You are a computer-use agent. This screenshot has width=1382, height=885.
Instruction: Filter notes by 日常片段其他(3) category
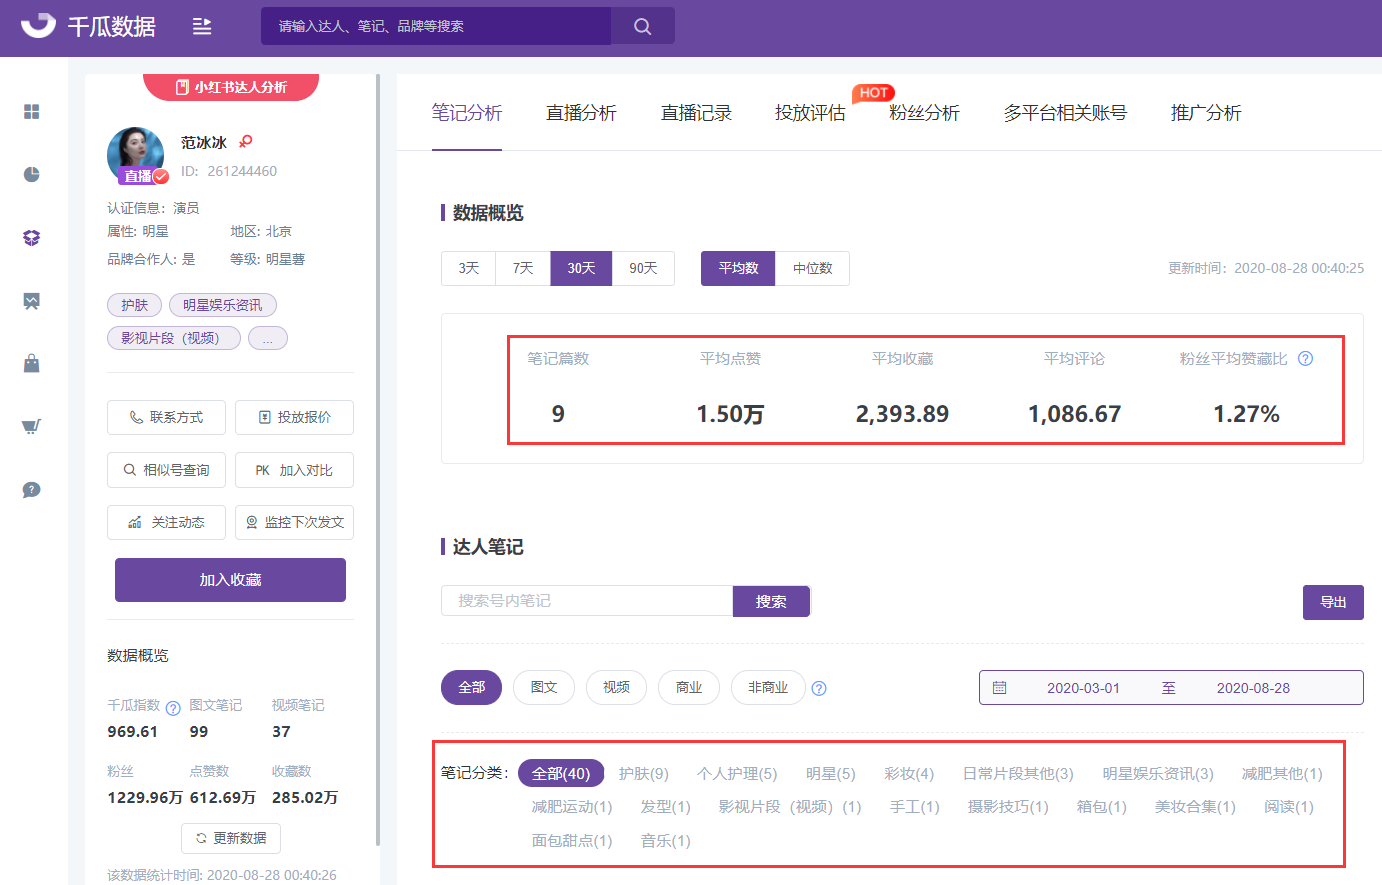point(1018,774)
